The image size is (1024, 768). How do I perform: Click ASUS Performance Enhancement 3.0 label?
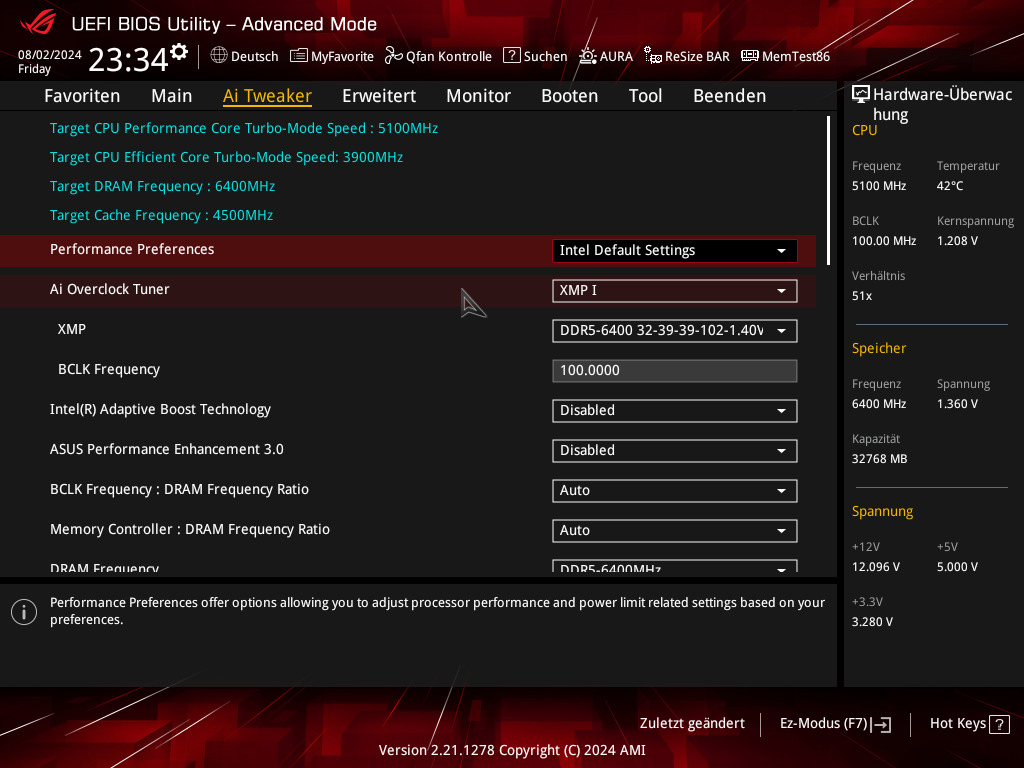167,449
